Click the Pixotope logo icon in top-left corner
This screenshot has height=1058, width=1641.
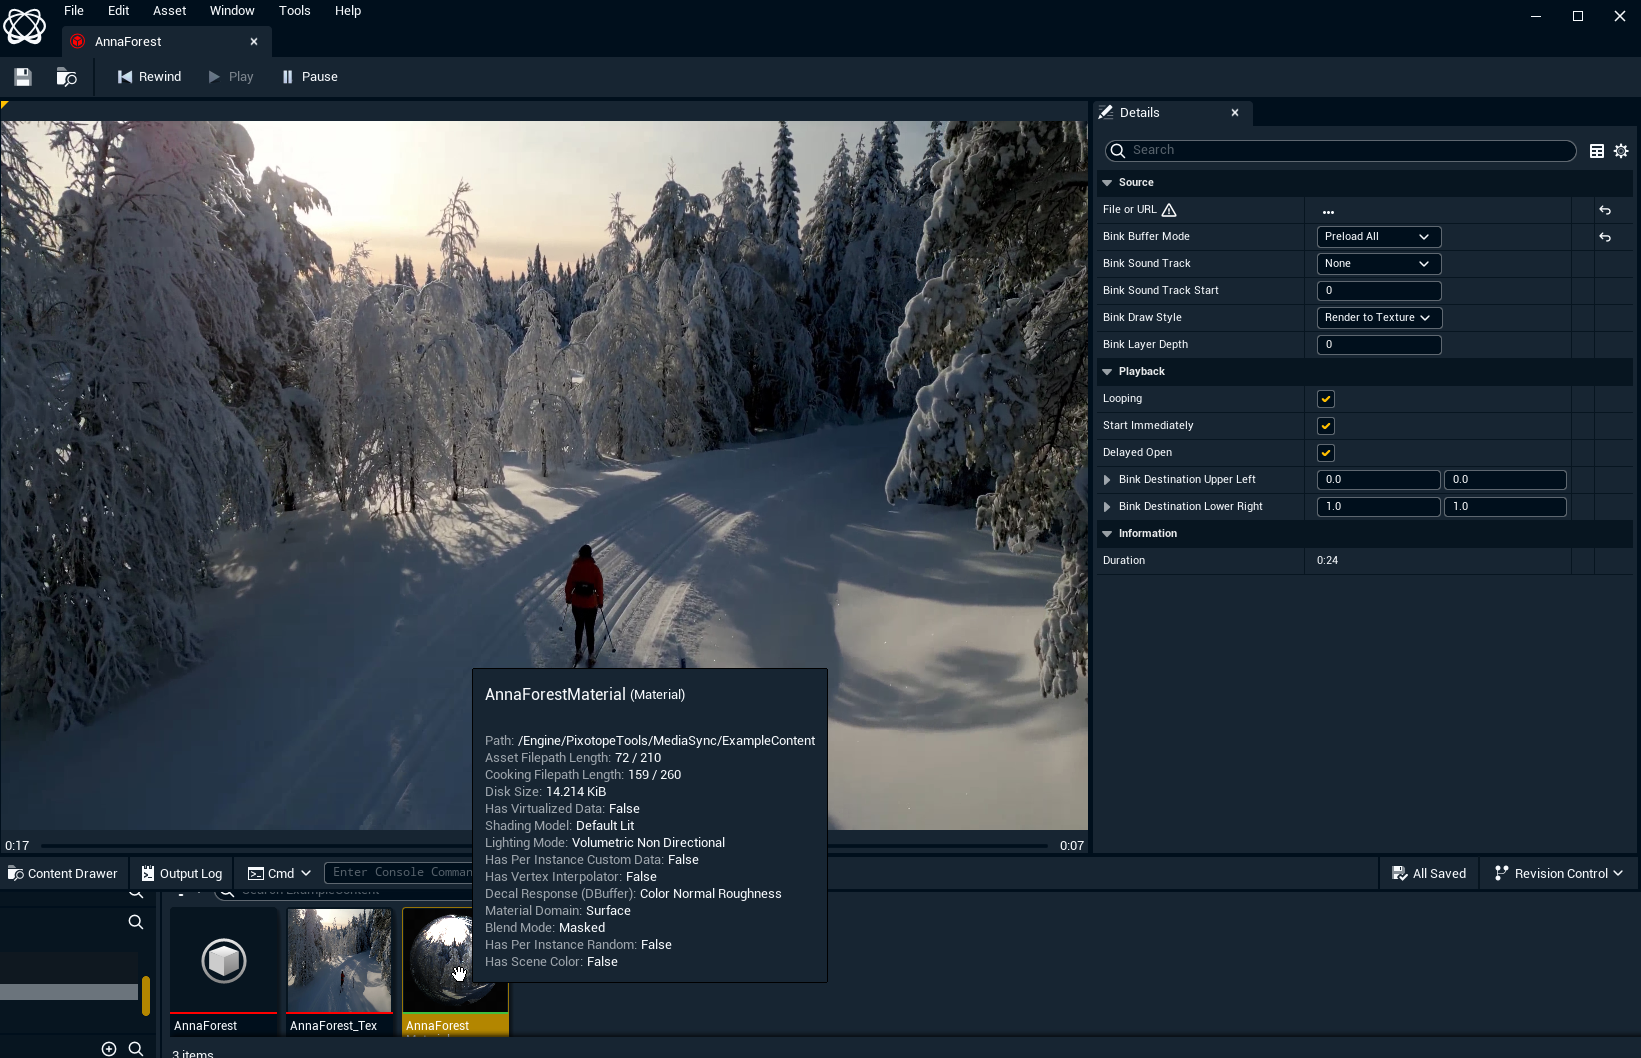coord(25,26)
